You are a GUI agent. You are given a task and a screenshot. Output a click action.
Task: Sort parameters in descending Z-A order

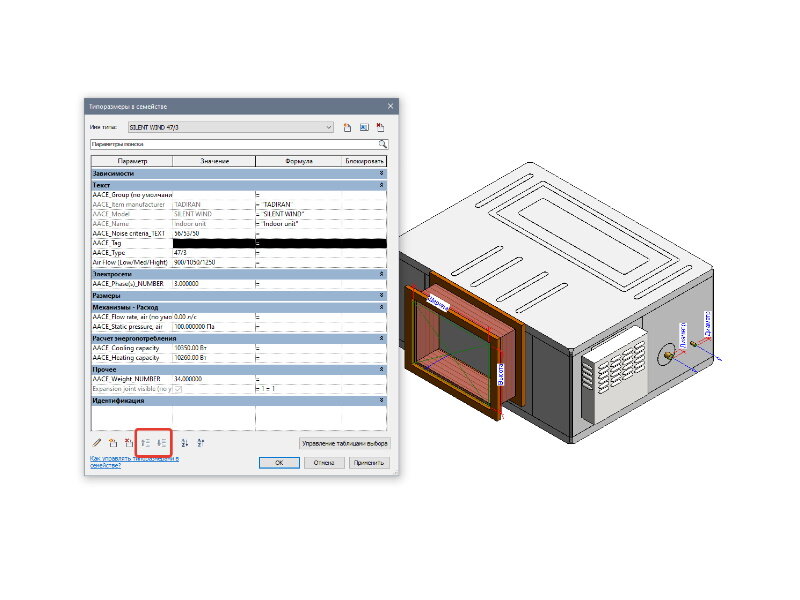201,443
